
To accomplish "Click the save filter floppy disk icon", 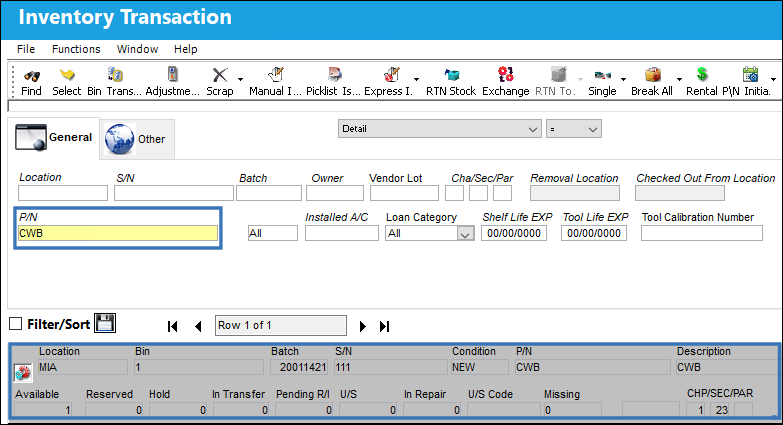I will point(105,323).
